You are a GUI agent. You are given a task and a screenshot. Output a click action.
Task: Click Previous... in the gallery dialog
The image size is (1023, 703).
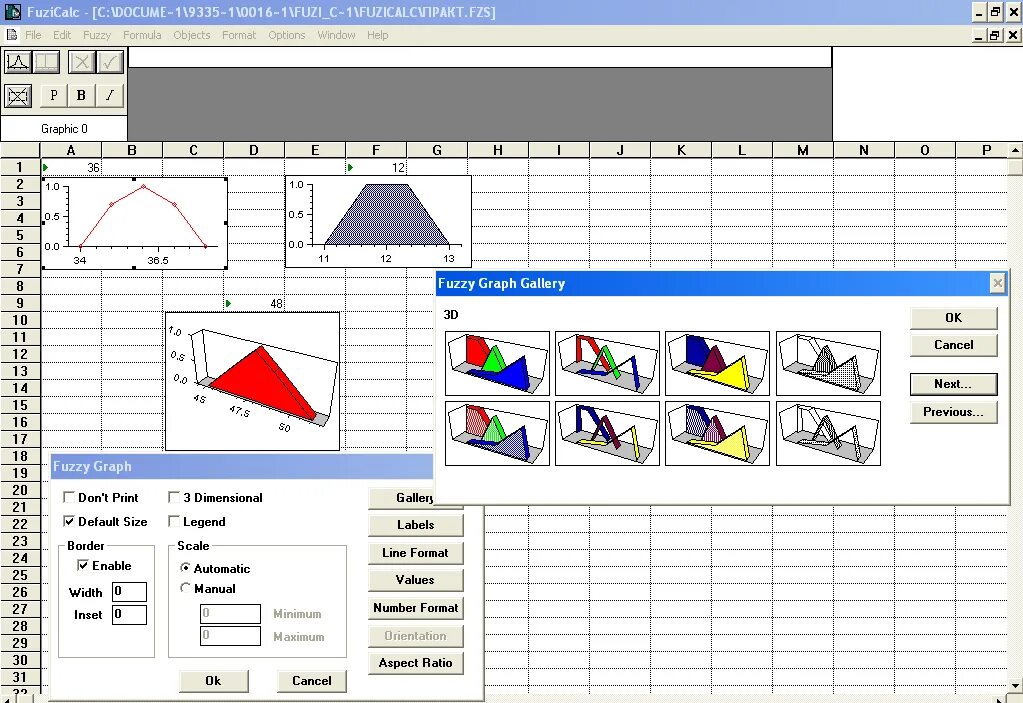[x=953, y=411]
